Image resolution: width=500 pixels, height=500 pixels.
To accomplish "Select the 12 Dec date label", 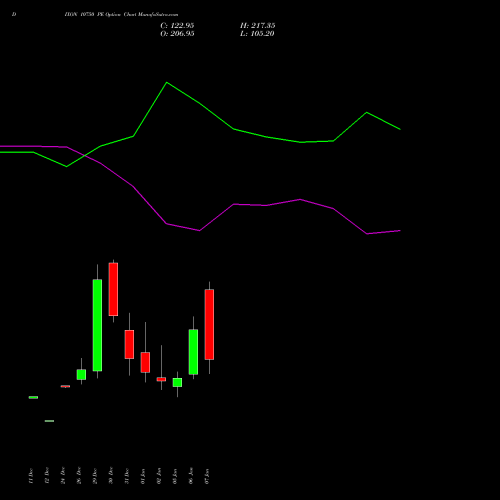I will (x=47, y=476).
